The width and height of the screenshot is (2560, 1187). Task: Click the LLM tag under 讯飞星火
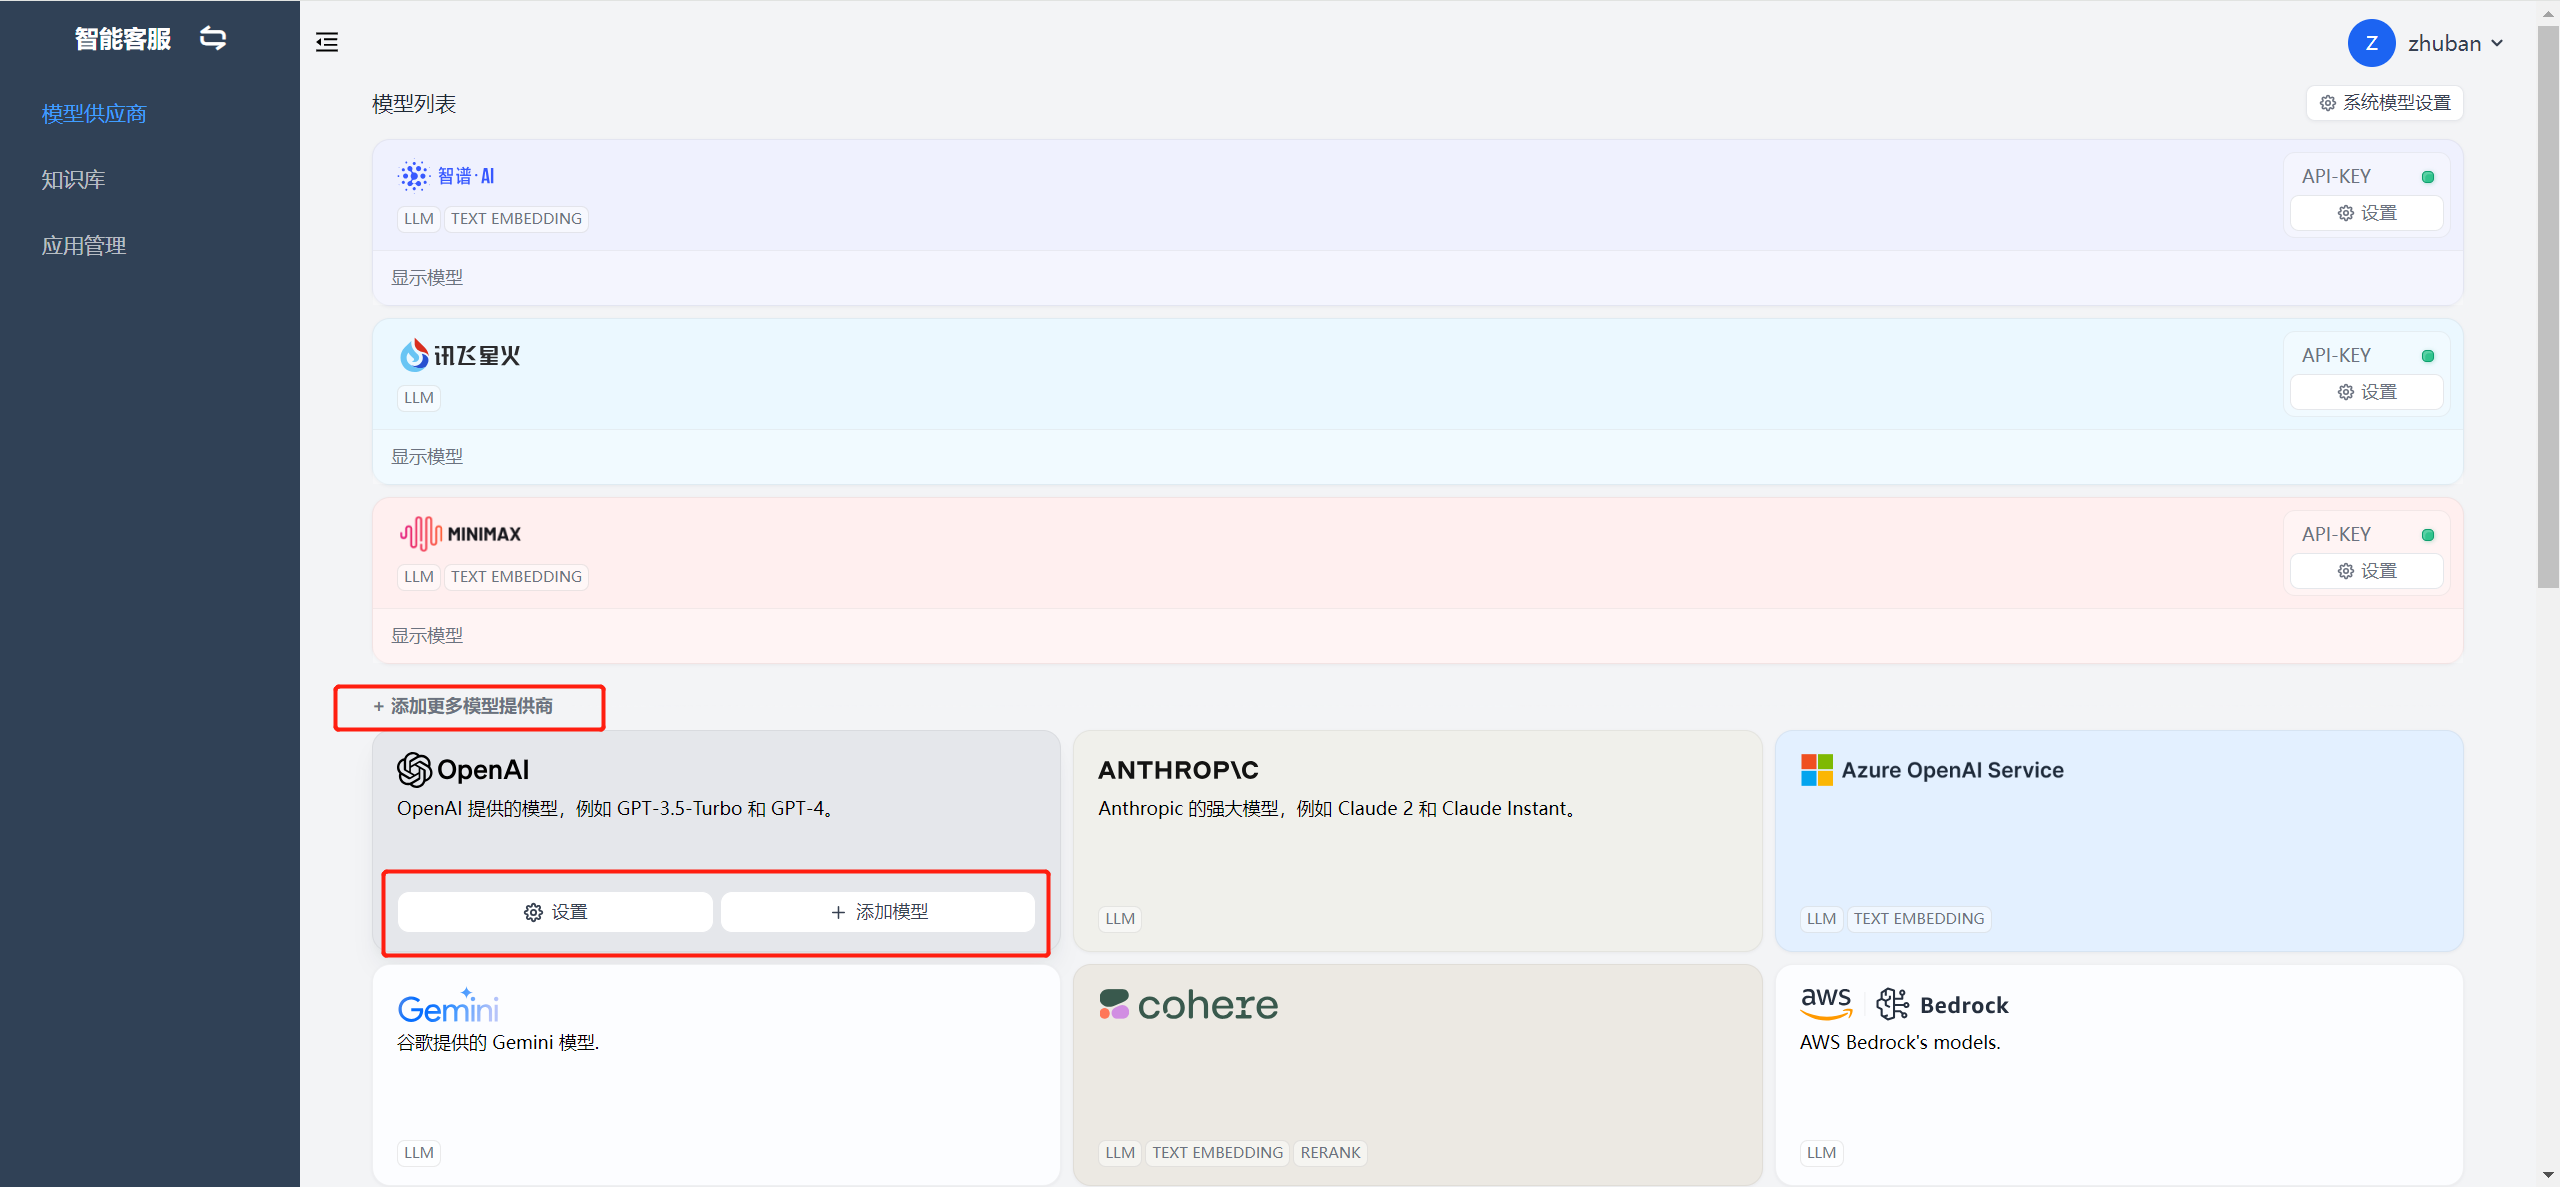(419, 398)
